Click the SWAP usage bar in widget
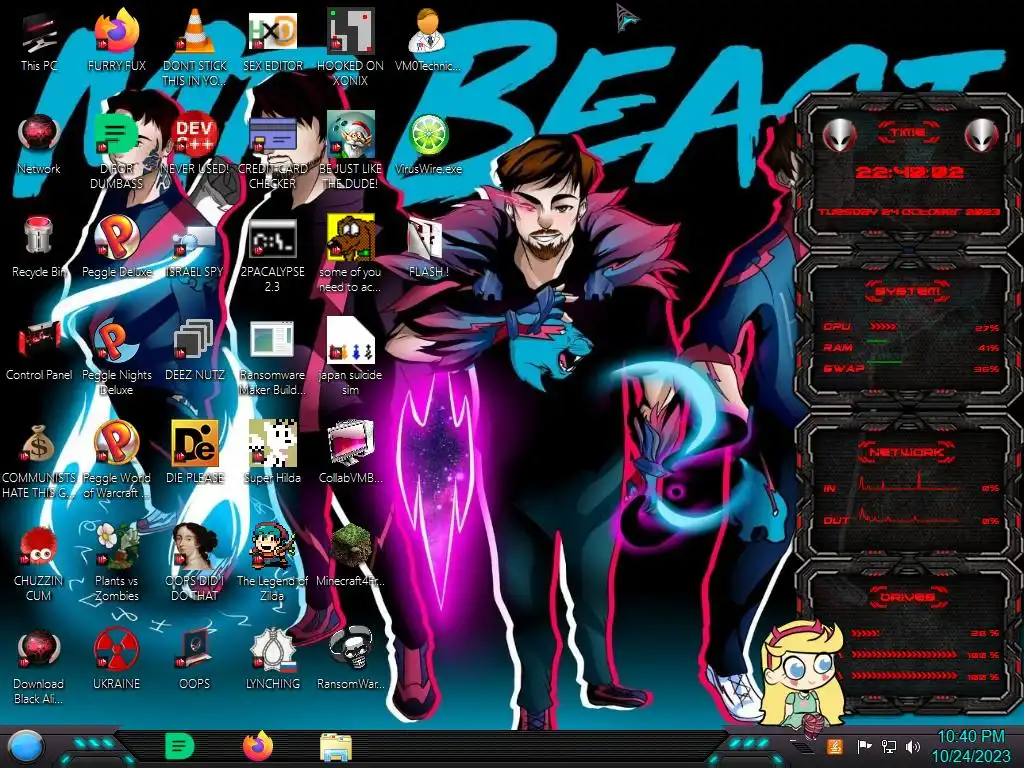 click(884, 362)
